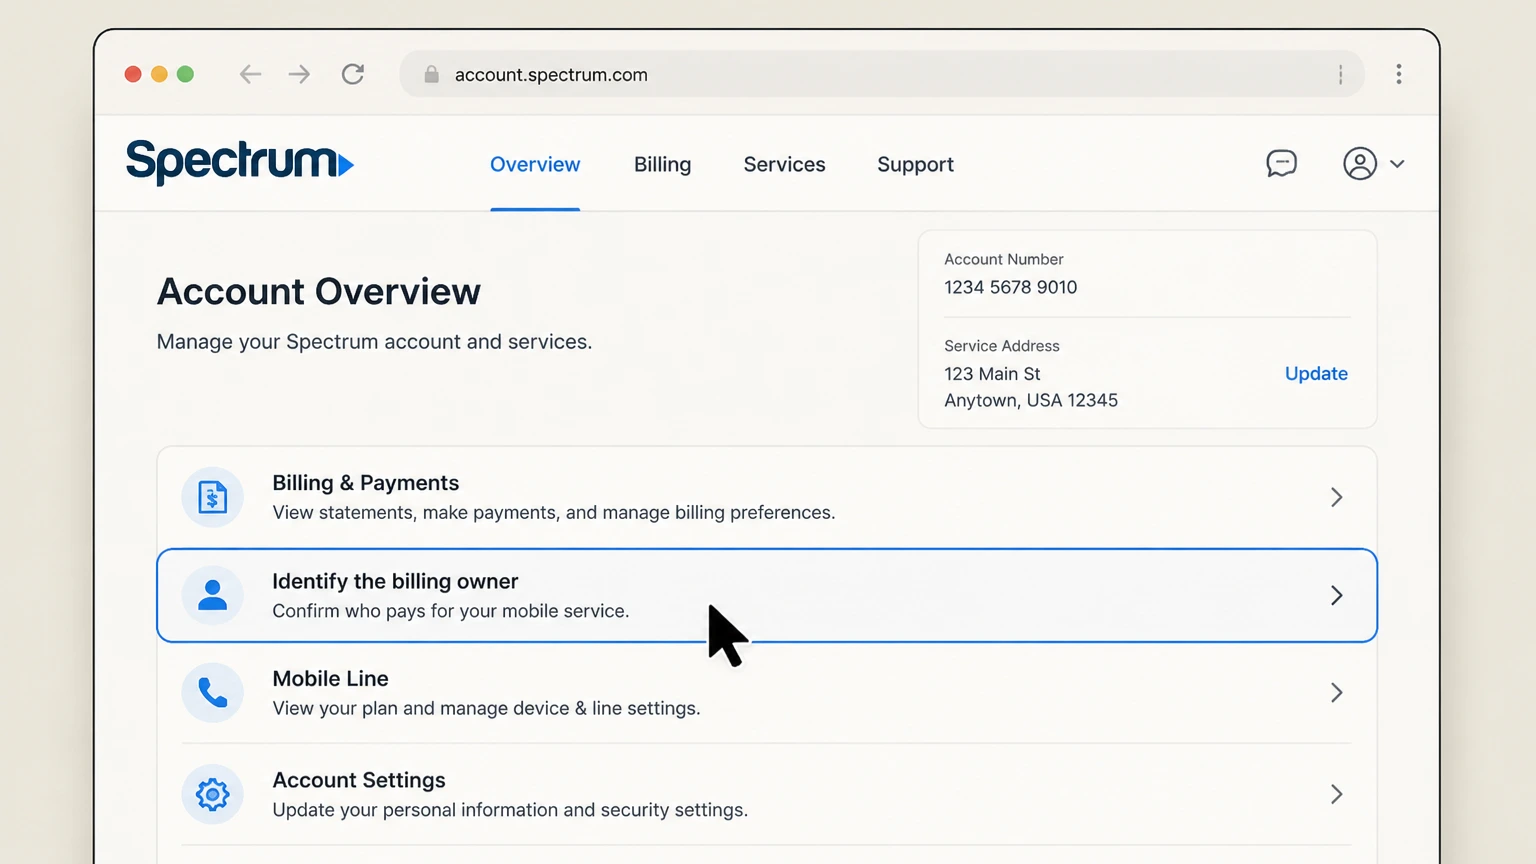Click the user profile avatar icon
Viewport: 1536px width, 864px height.
(1360, 163)
